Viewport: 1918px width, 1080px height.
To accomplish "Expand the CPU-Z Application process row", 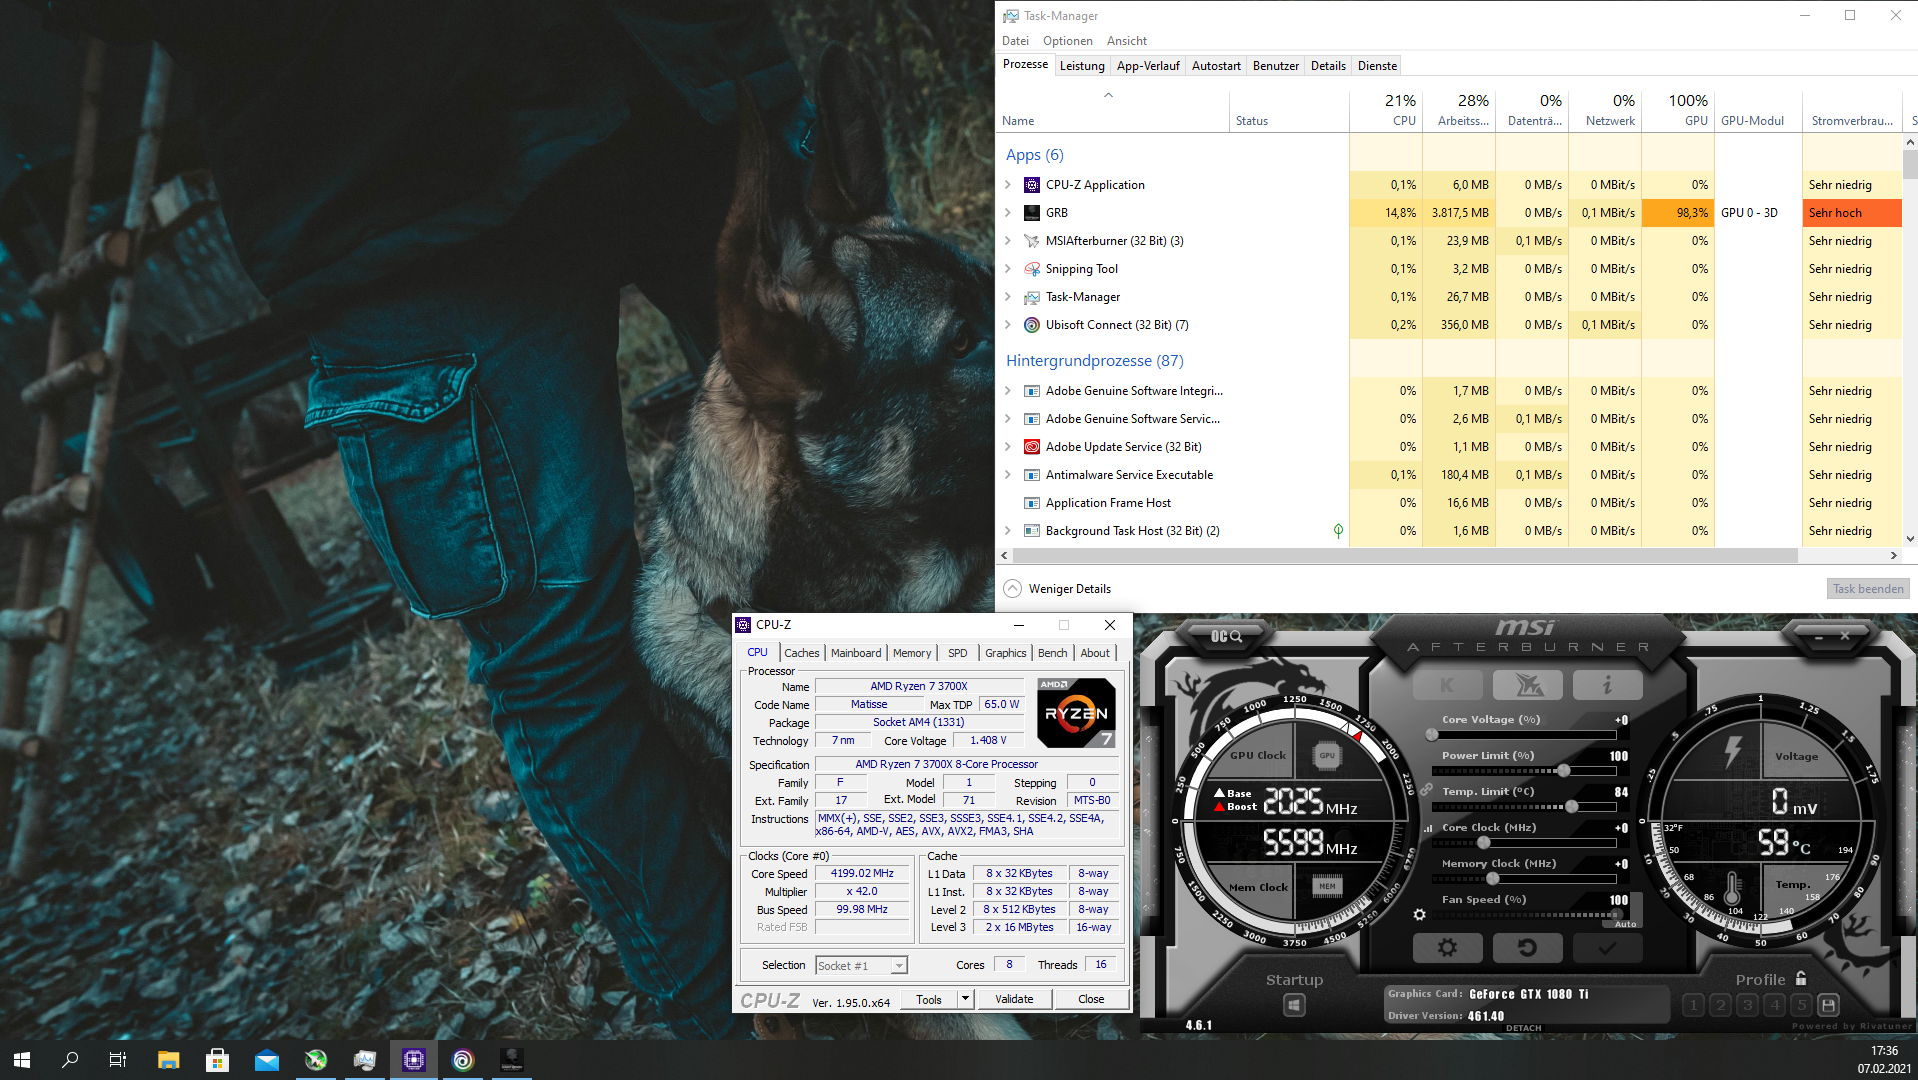I will pos(1008,185).
